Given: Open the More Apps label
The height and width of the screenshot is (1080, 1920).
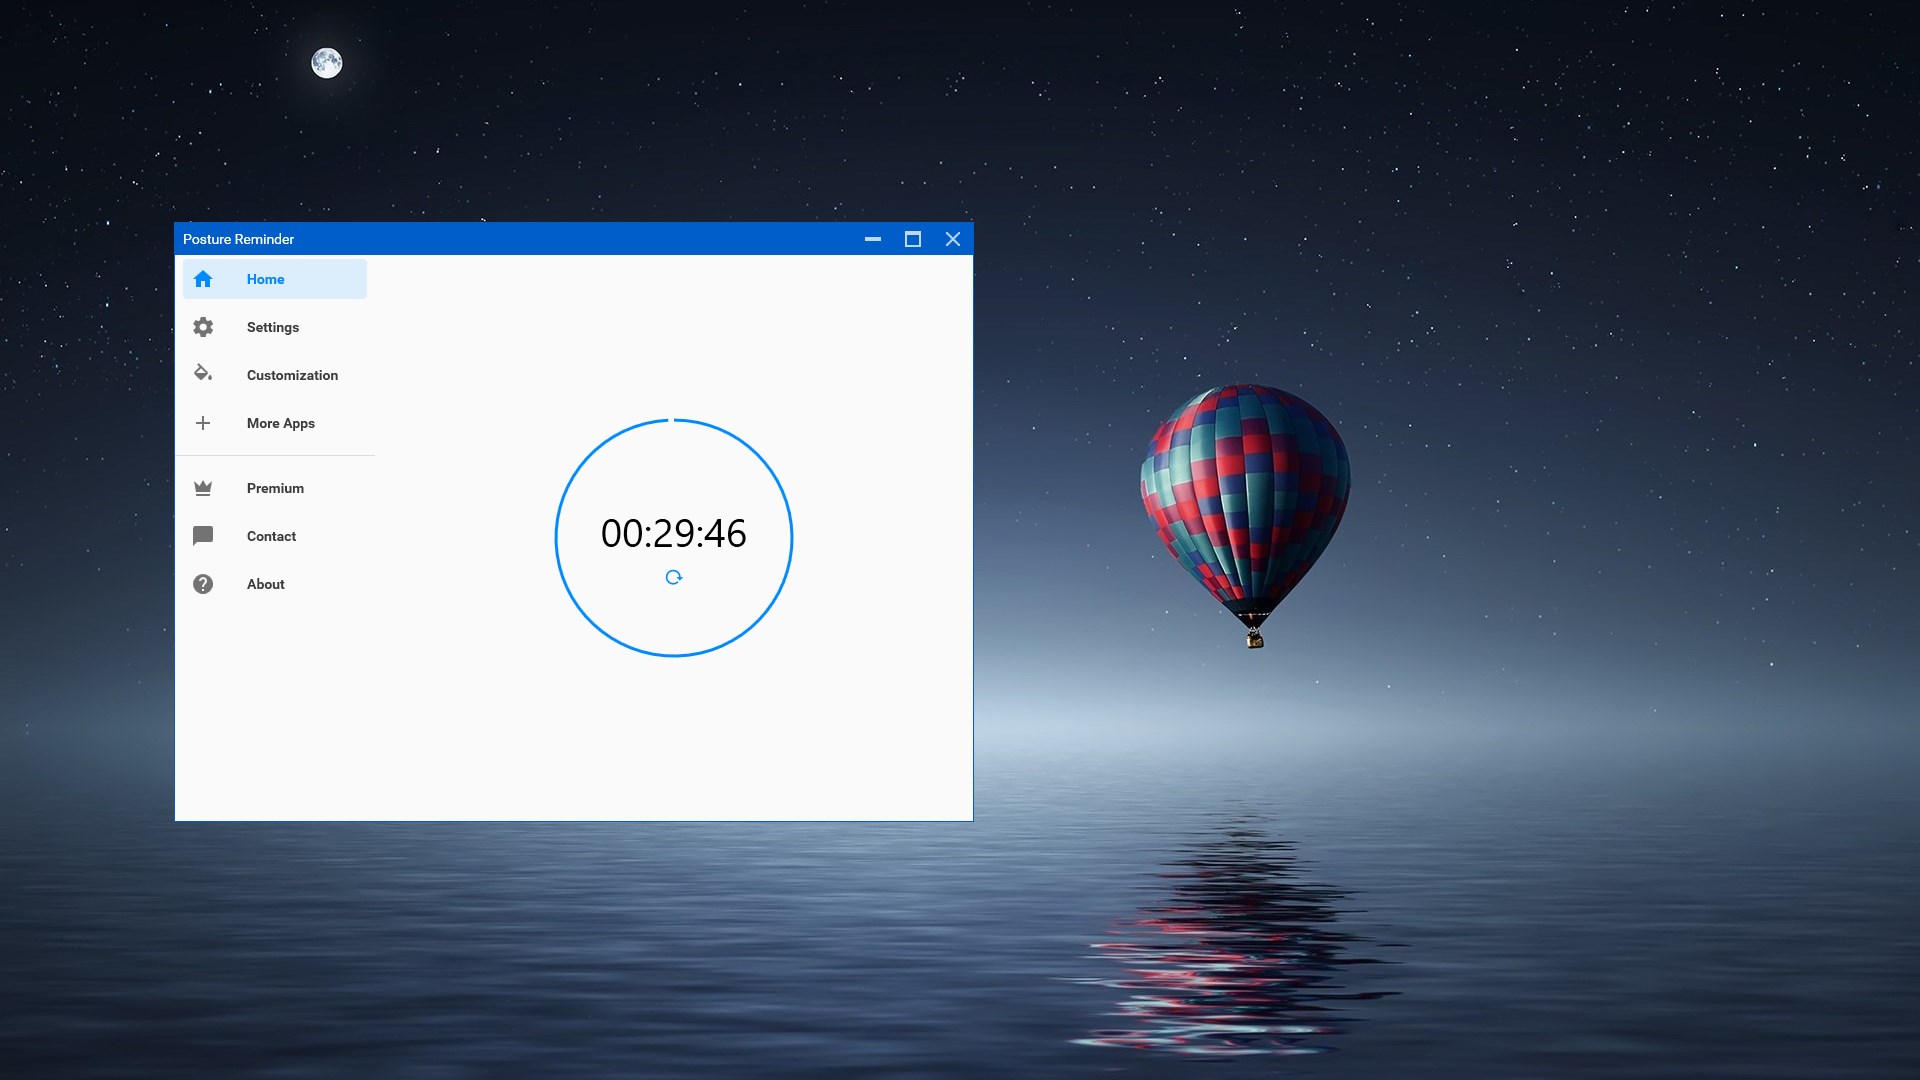Looking at the screenshot, I should coord(280,423).
